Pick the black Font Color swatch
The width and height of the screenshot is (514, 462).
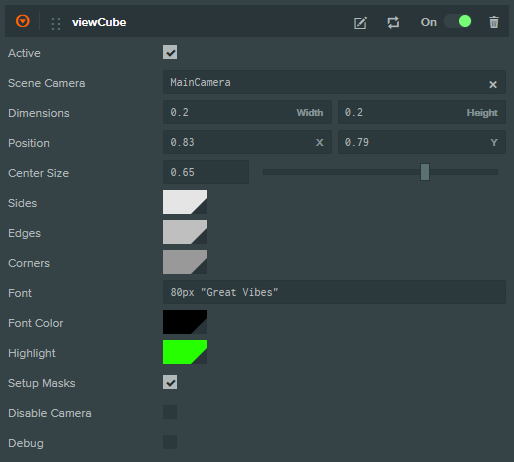[x=185, y=322]
